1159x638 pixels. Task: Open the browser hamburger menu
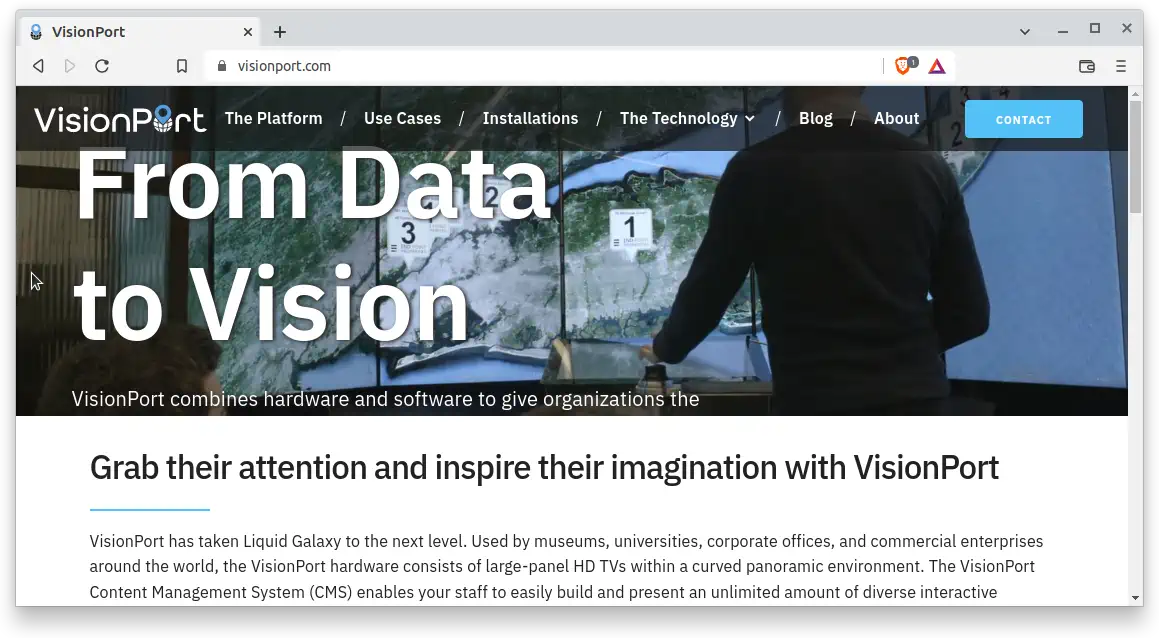[1121, 67]
